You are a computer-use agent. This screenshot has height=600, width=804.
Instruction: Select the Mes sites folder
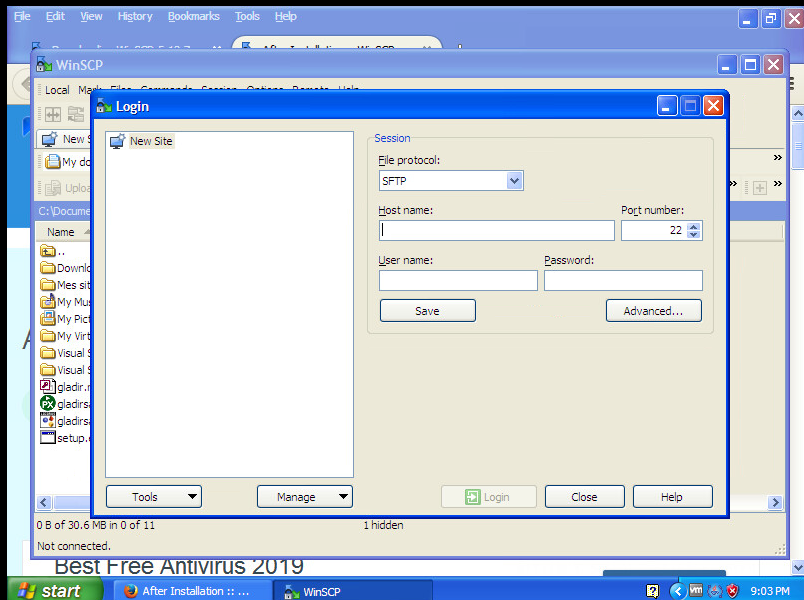pos(65,285)
